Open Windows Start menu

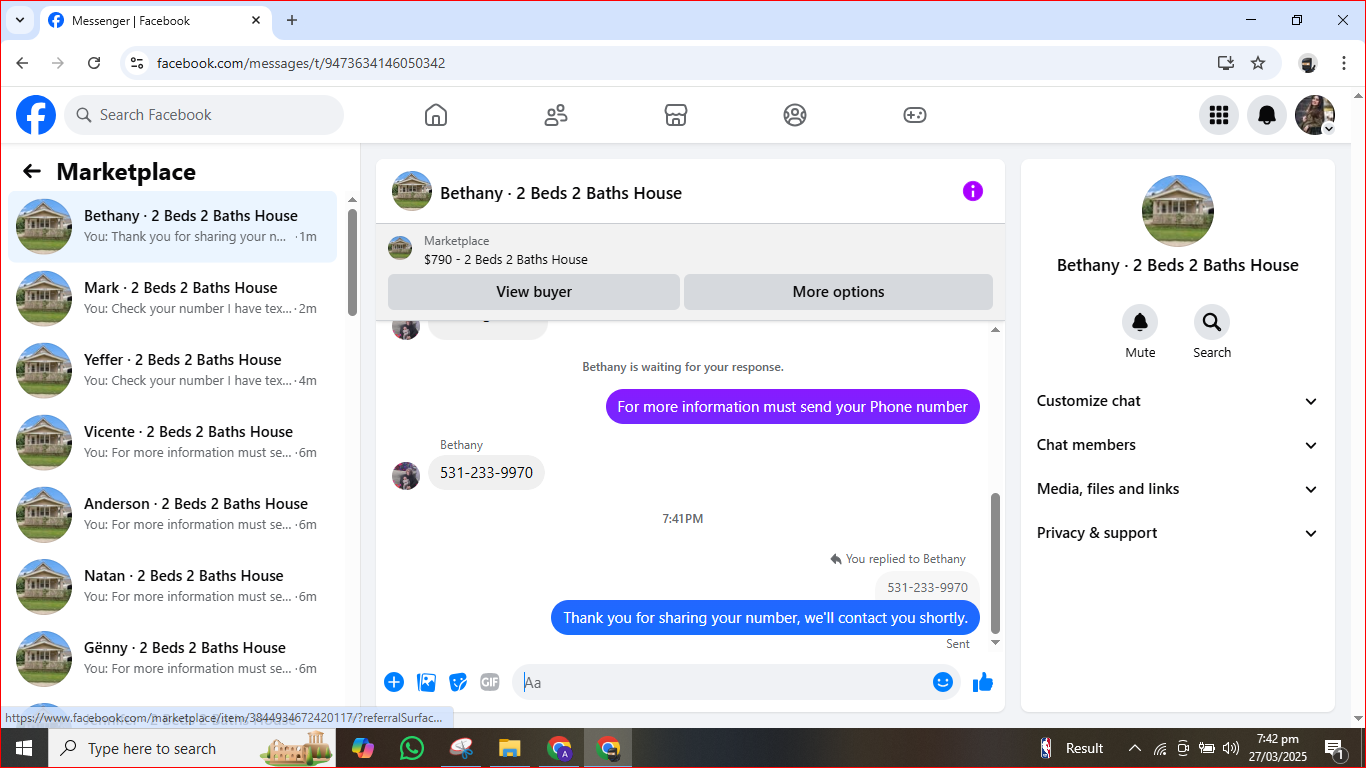(x=24, y=748)
